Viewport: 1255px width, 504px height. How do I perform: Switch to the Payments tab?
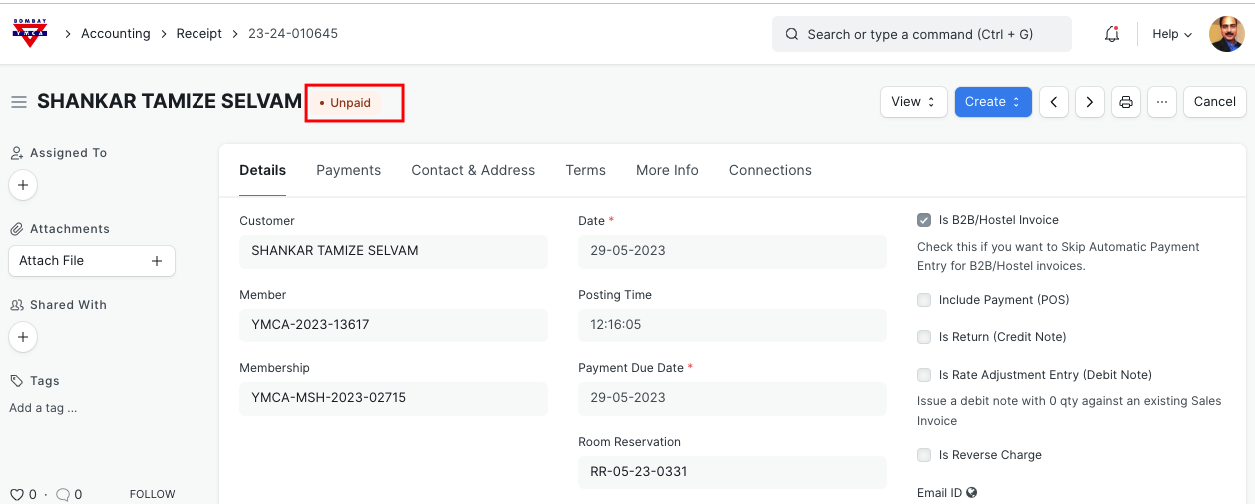click(348, 170)
